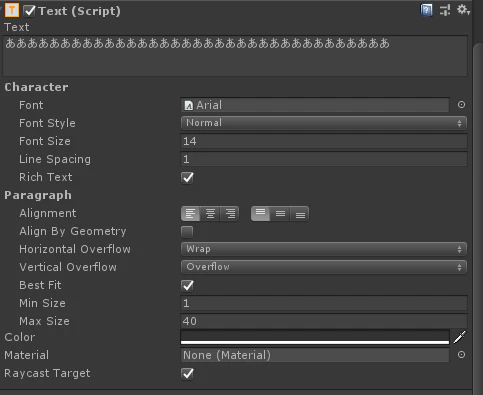Open the Horizontal Overflow dropdown
The width and height of the screenshot is (483, 395).
pyautogui.click(x=324, y=249)
